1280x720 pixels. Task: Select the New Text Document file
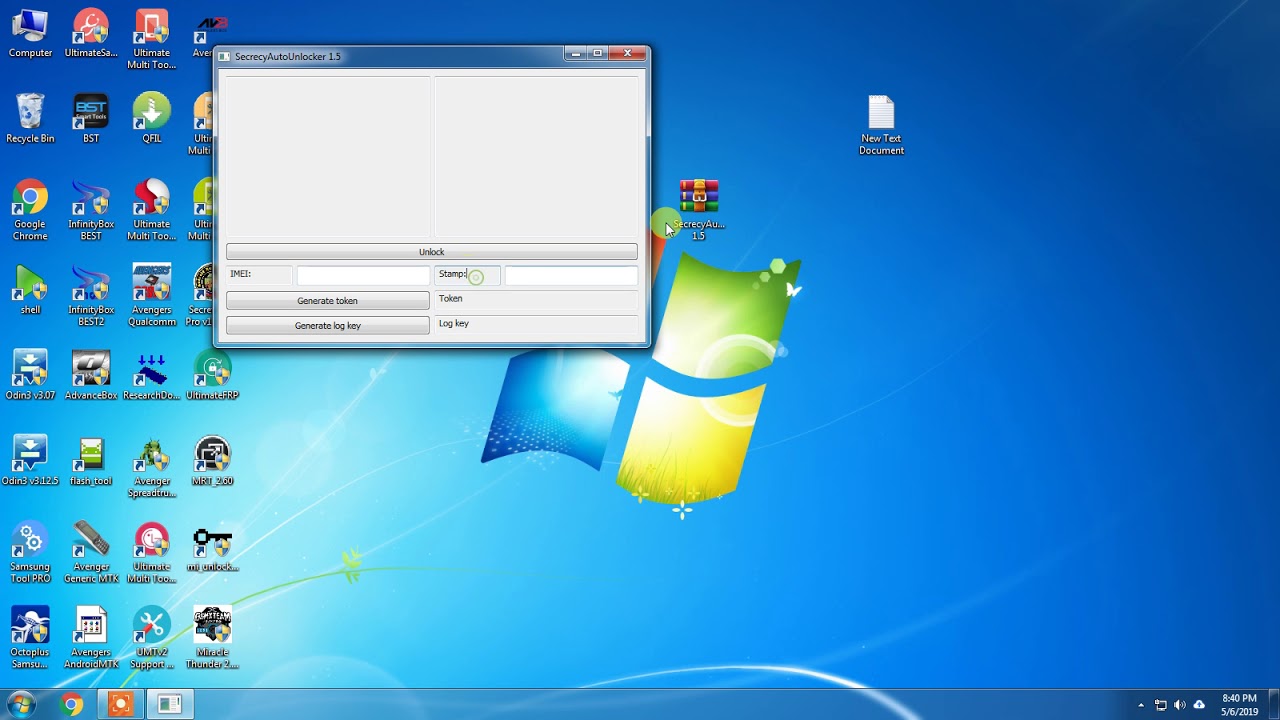pos(881,126)
